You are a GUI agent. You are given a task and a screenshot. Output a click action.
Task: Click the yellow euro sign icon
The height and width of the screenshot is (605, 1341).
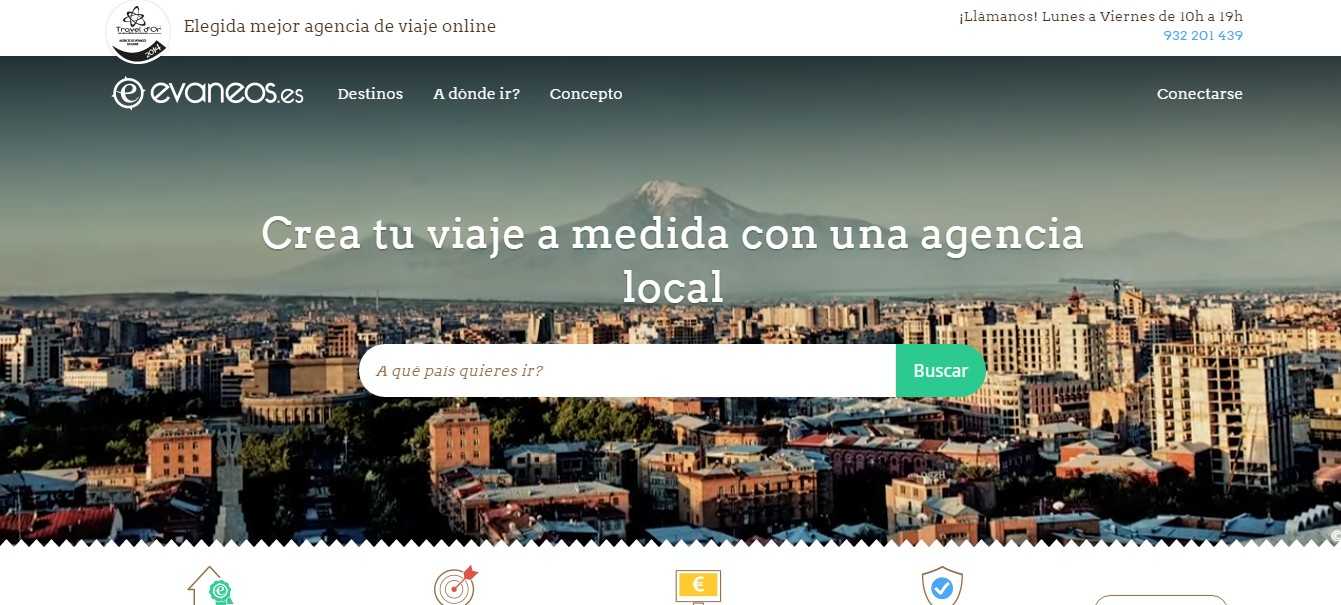coord(698,587)
